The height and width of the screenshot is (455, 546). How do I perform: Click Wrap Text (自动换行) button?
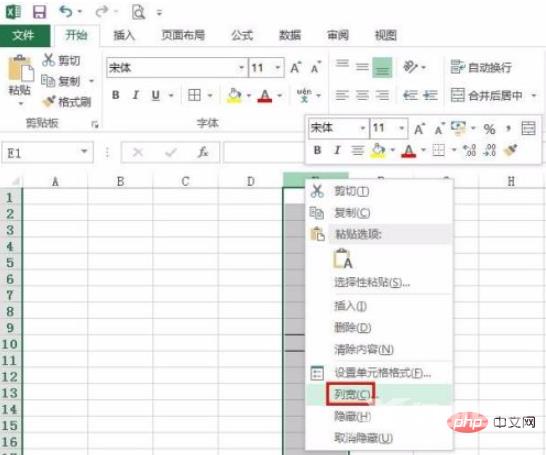(481, 67)
